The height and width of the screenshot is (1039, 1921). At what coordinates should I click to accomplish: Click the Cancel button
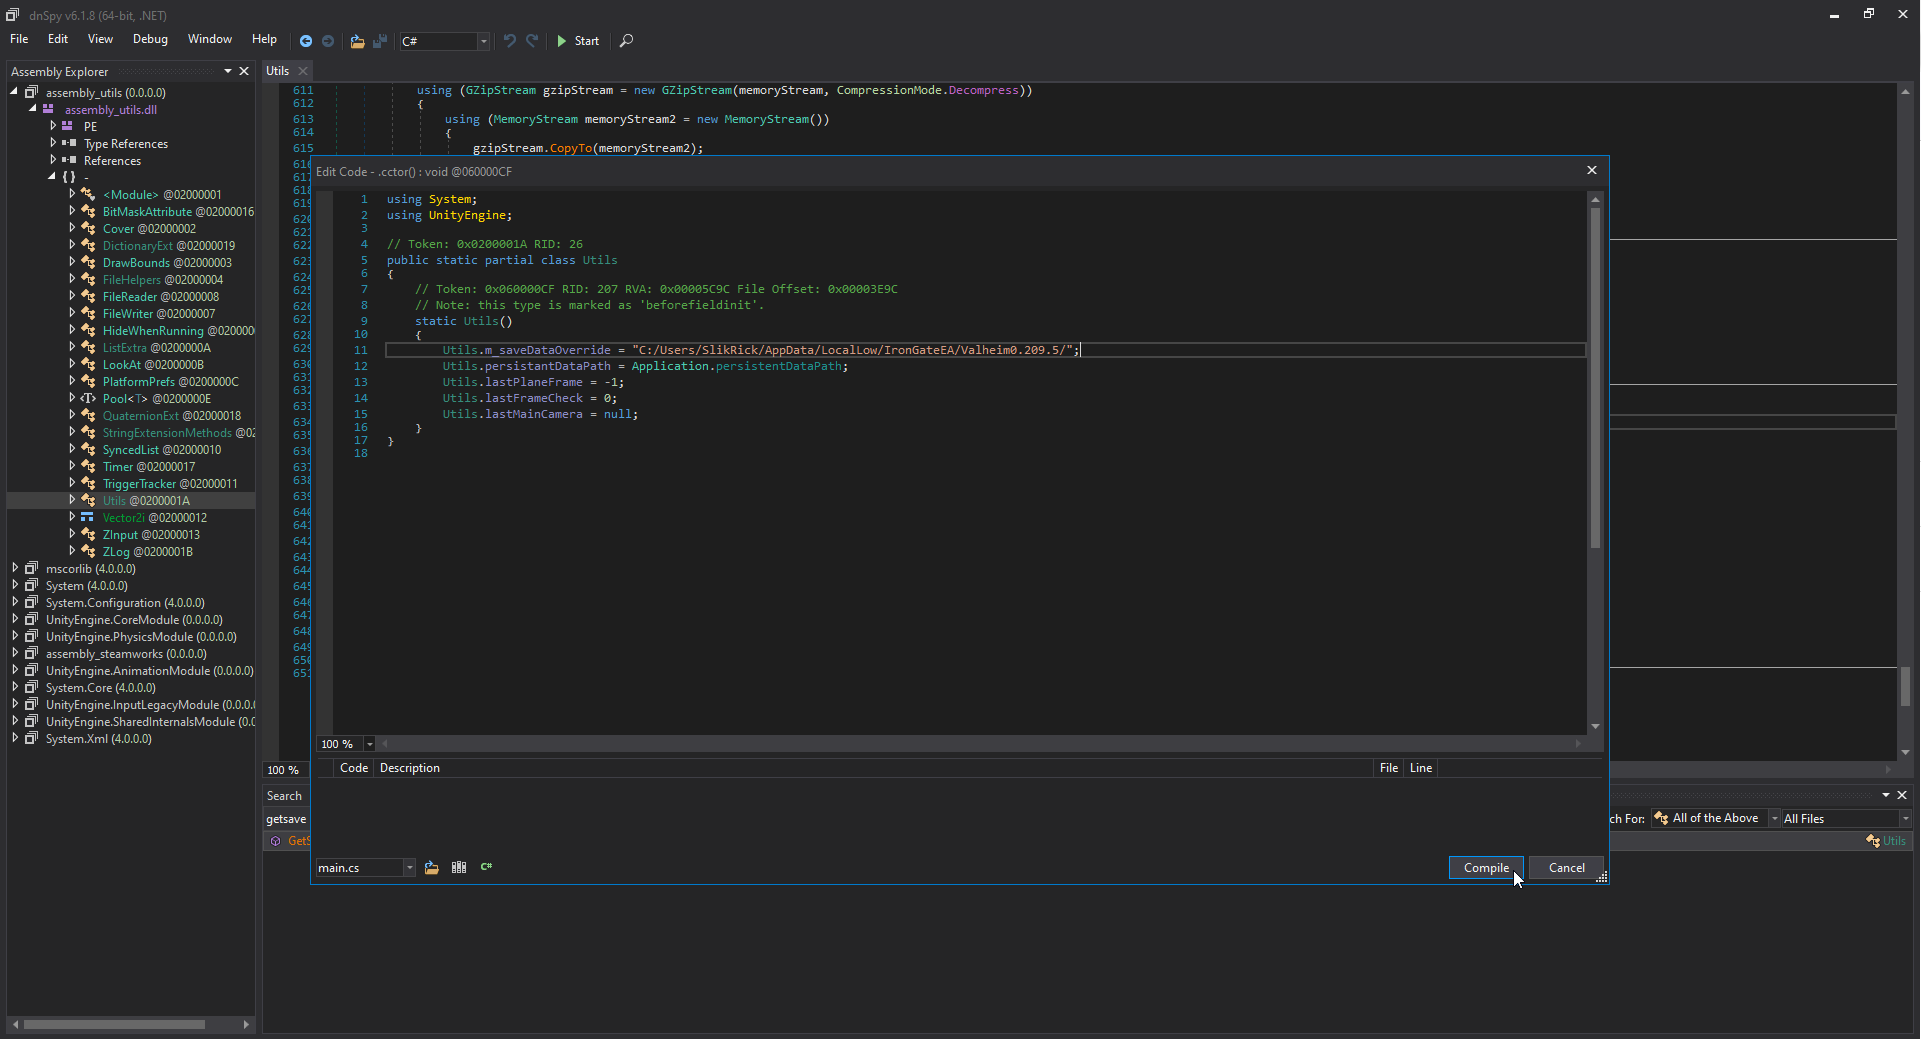tap(1566, 868)
